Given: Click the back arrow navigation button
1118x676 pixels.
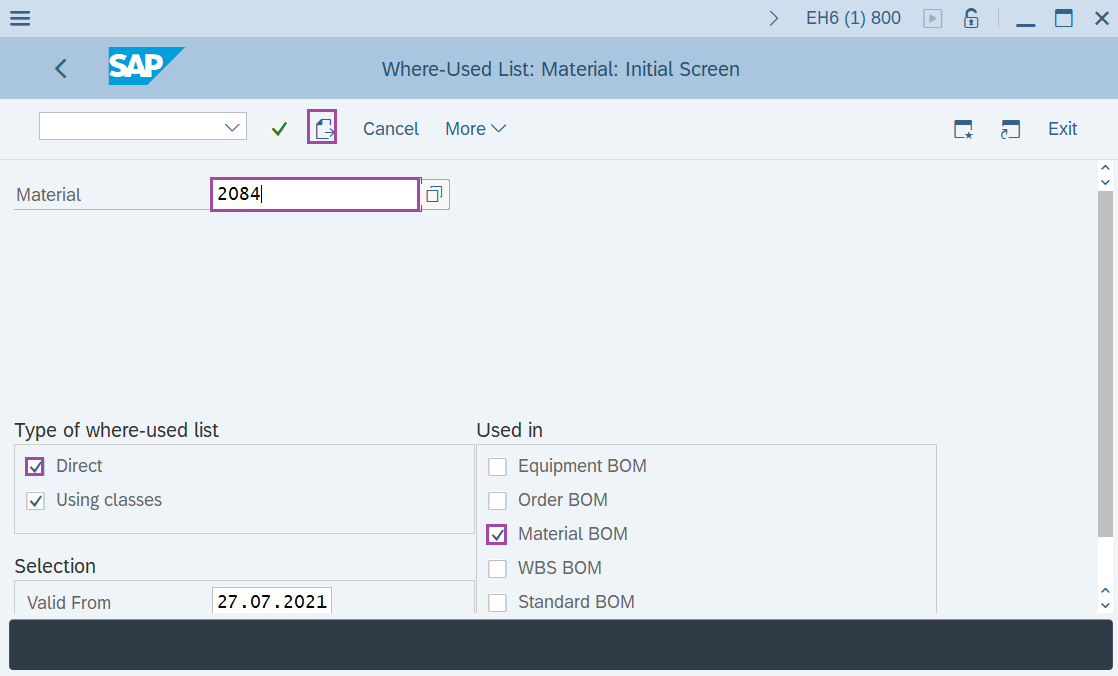Looking at the screenshot, I should click(x=60, y=68).
